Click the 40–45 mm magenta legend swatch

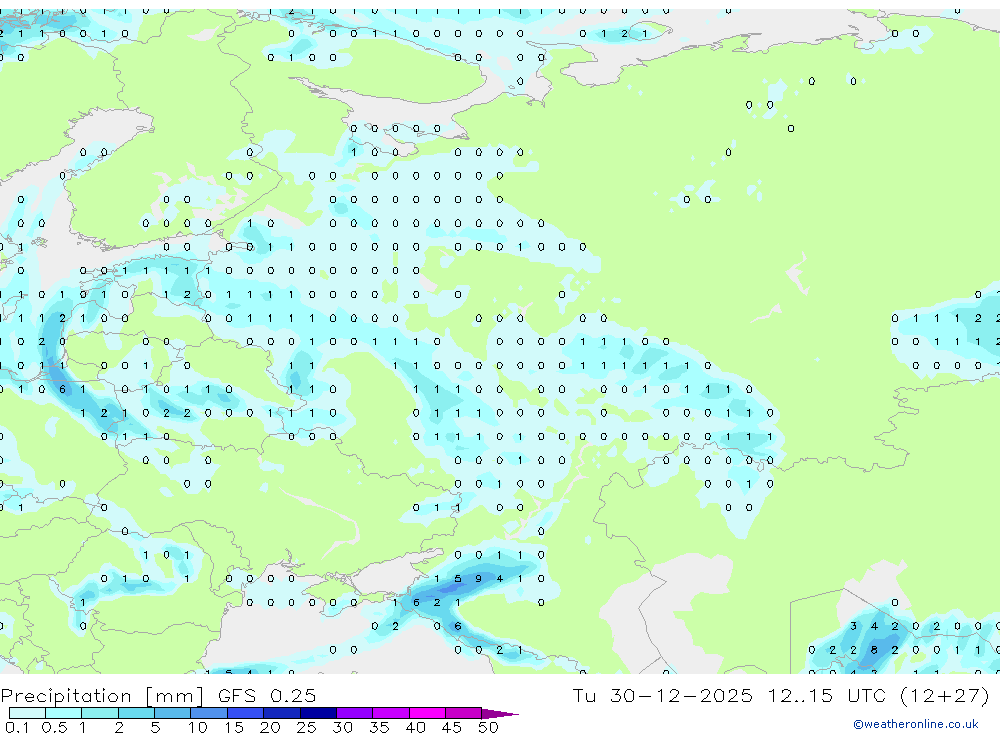(427, 713)
